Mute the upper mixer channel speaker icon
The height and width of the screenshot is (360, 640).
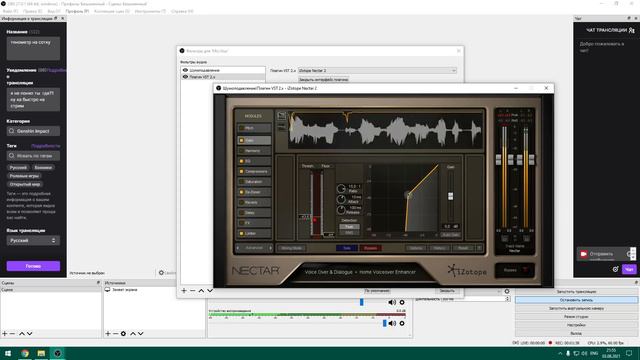click(x=392, y=302)
